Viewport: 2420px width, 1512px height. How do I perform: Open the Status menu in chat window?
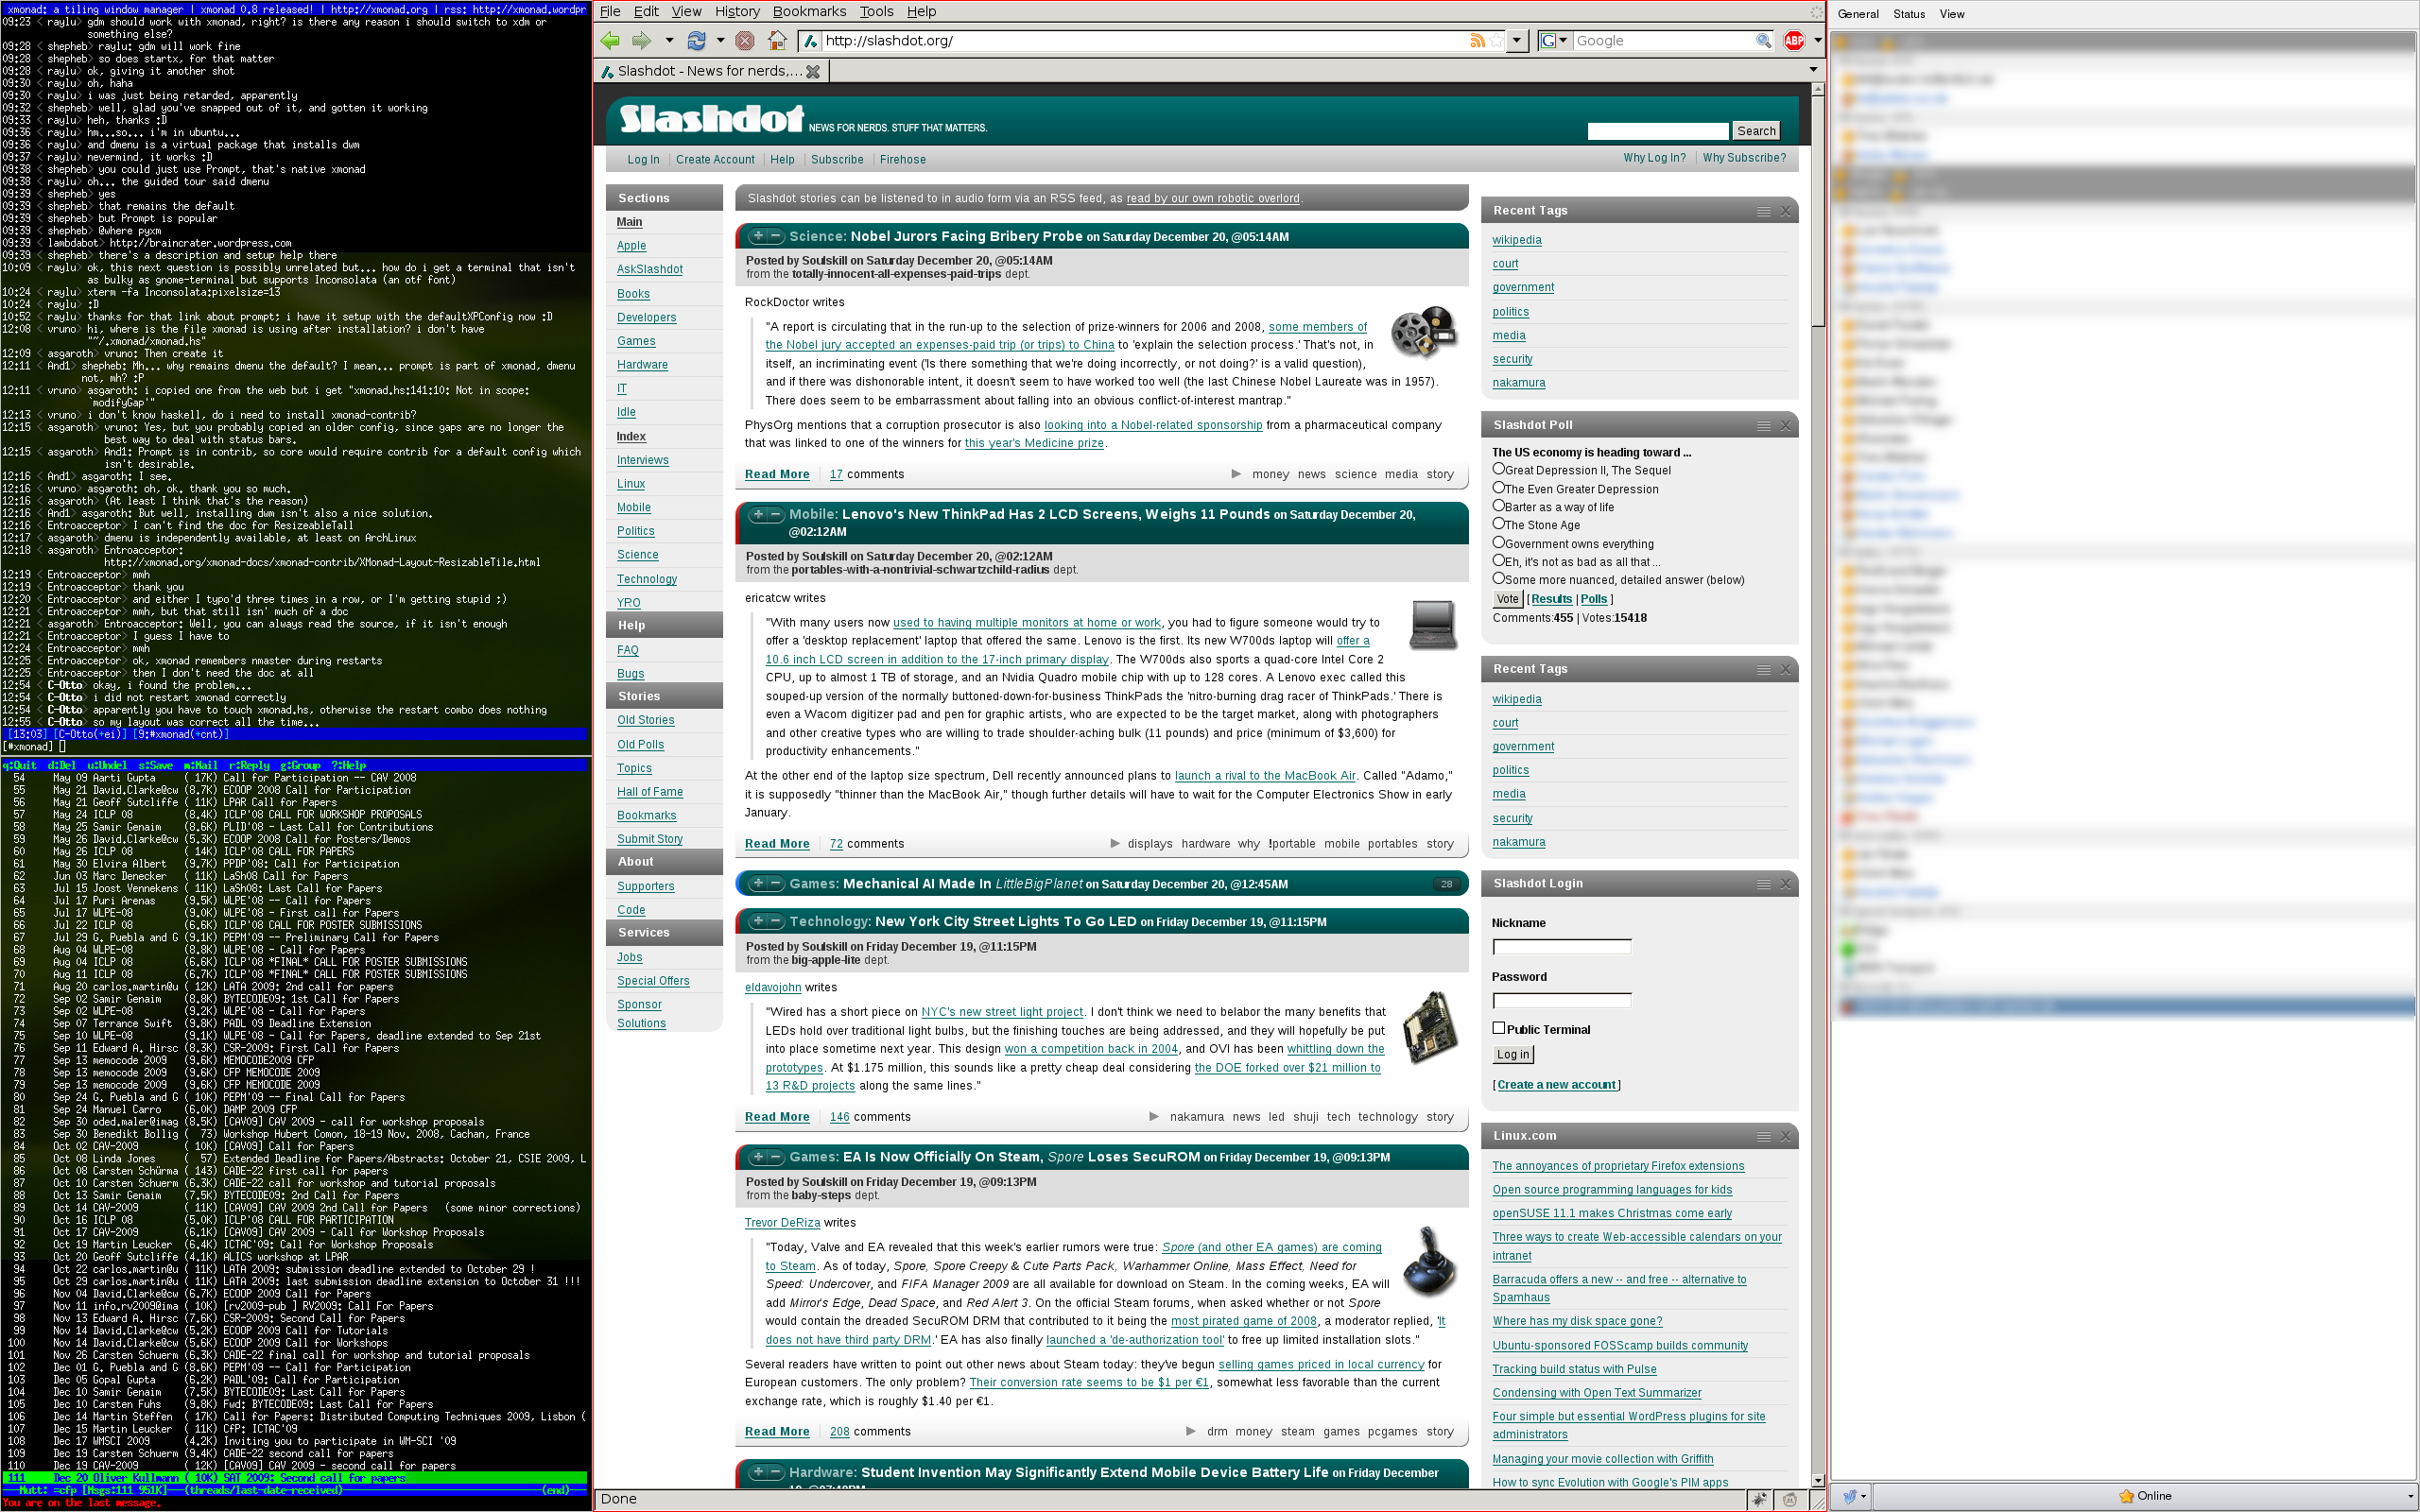(1908, 14)
